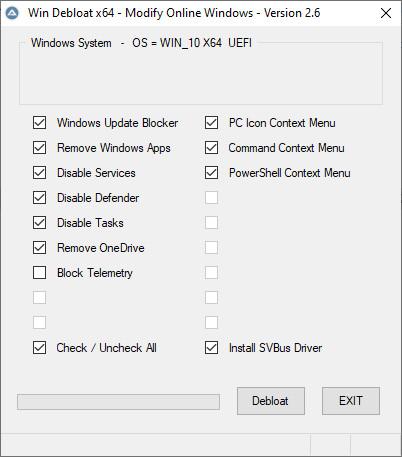Toggle Remove Windows Apps checkbox
The width and height of the screenshot is (402, 457).
pos(40,148)
